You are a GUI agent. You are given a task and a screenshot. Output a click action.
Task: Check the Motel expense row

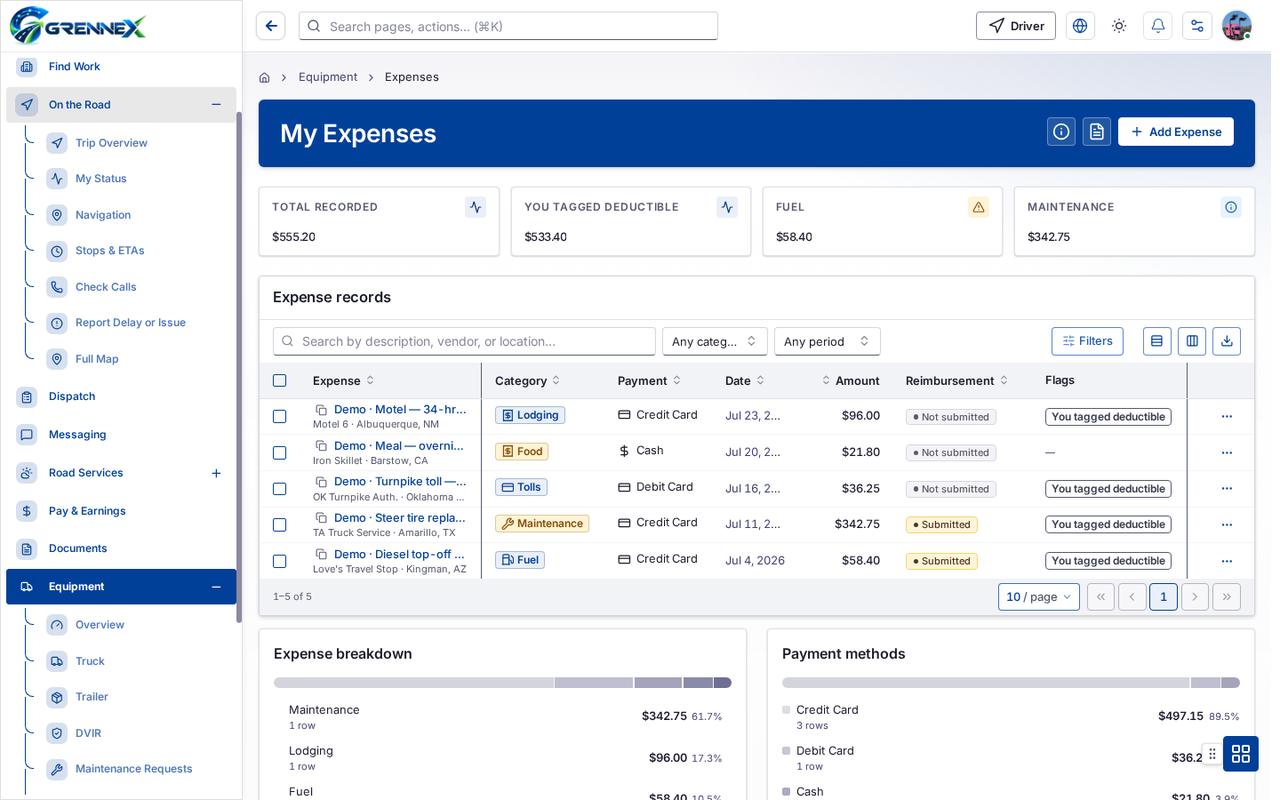[x=280, y=416]
